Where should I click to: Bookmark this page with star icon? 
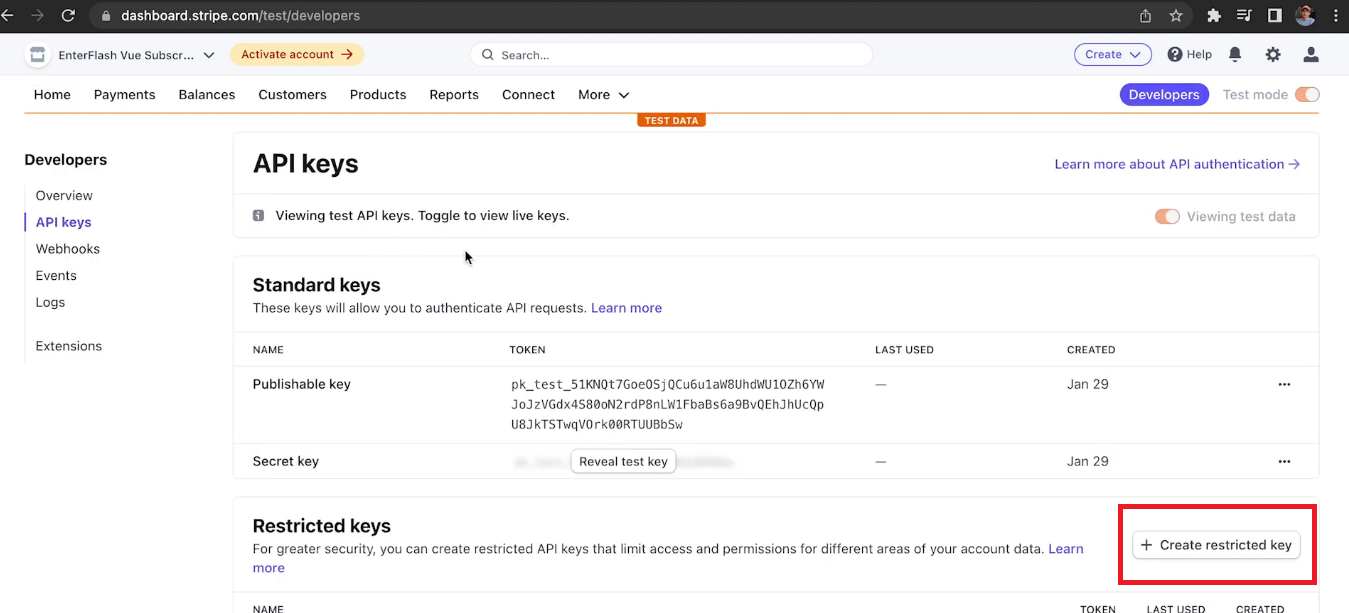pyautogui.click(x=1176, y=16)
